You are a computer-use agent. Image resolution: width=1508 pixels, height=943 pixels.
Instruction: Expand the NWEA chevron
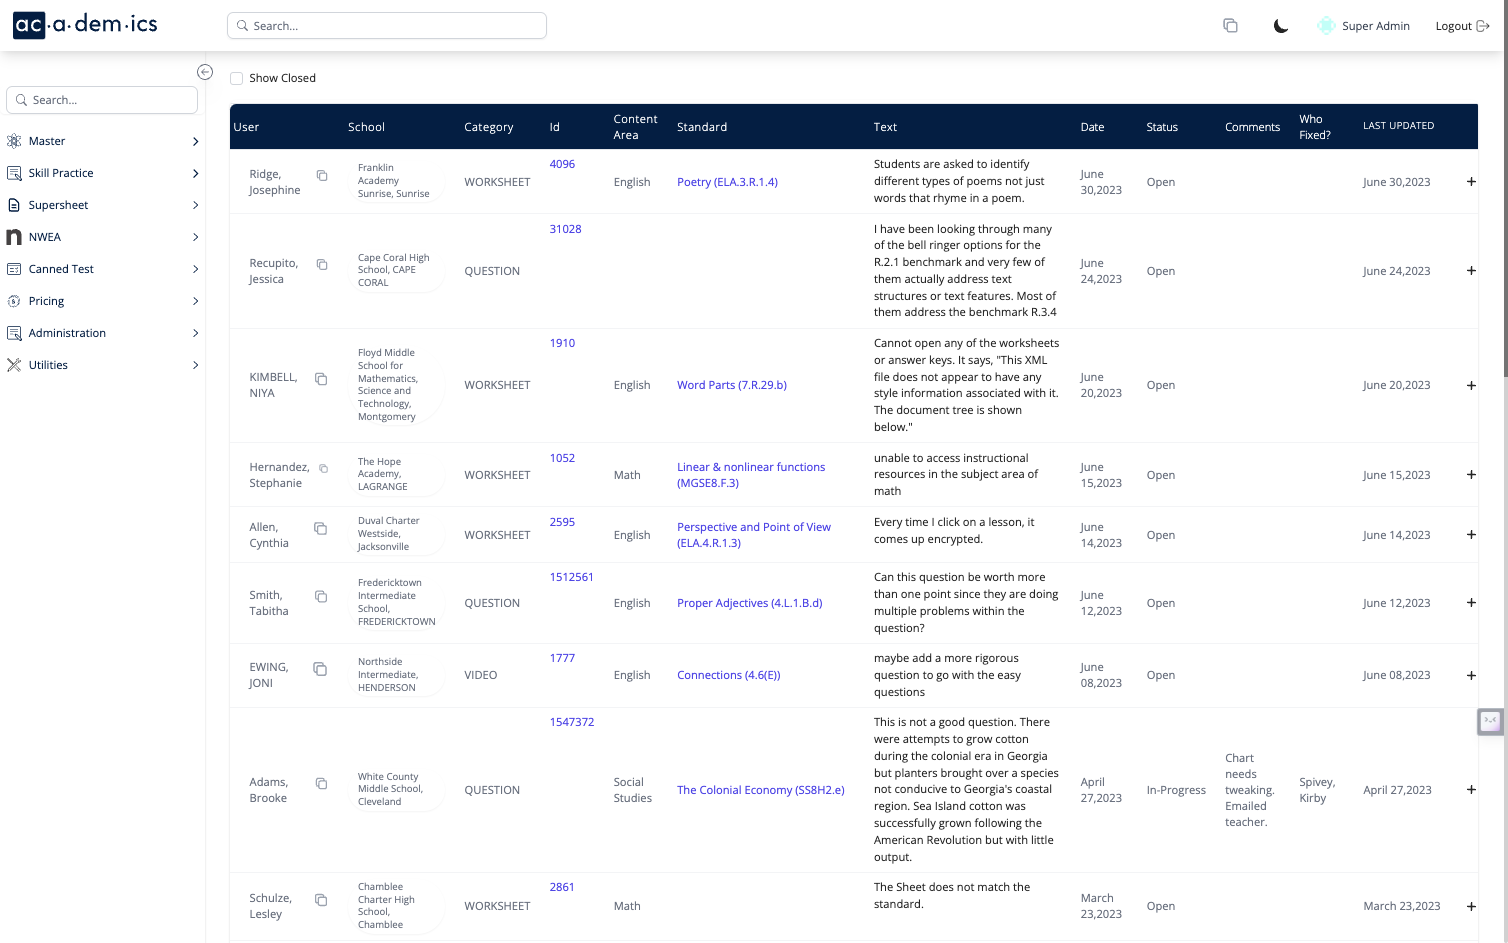[195, 237]
